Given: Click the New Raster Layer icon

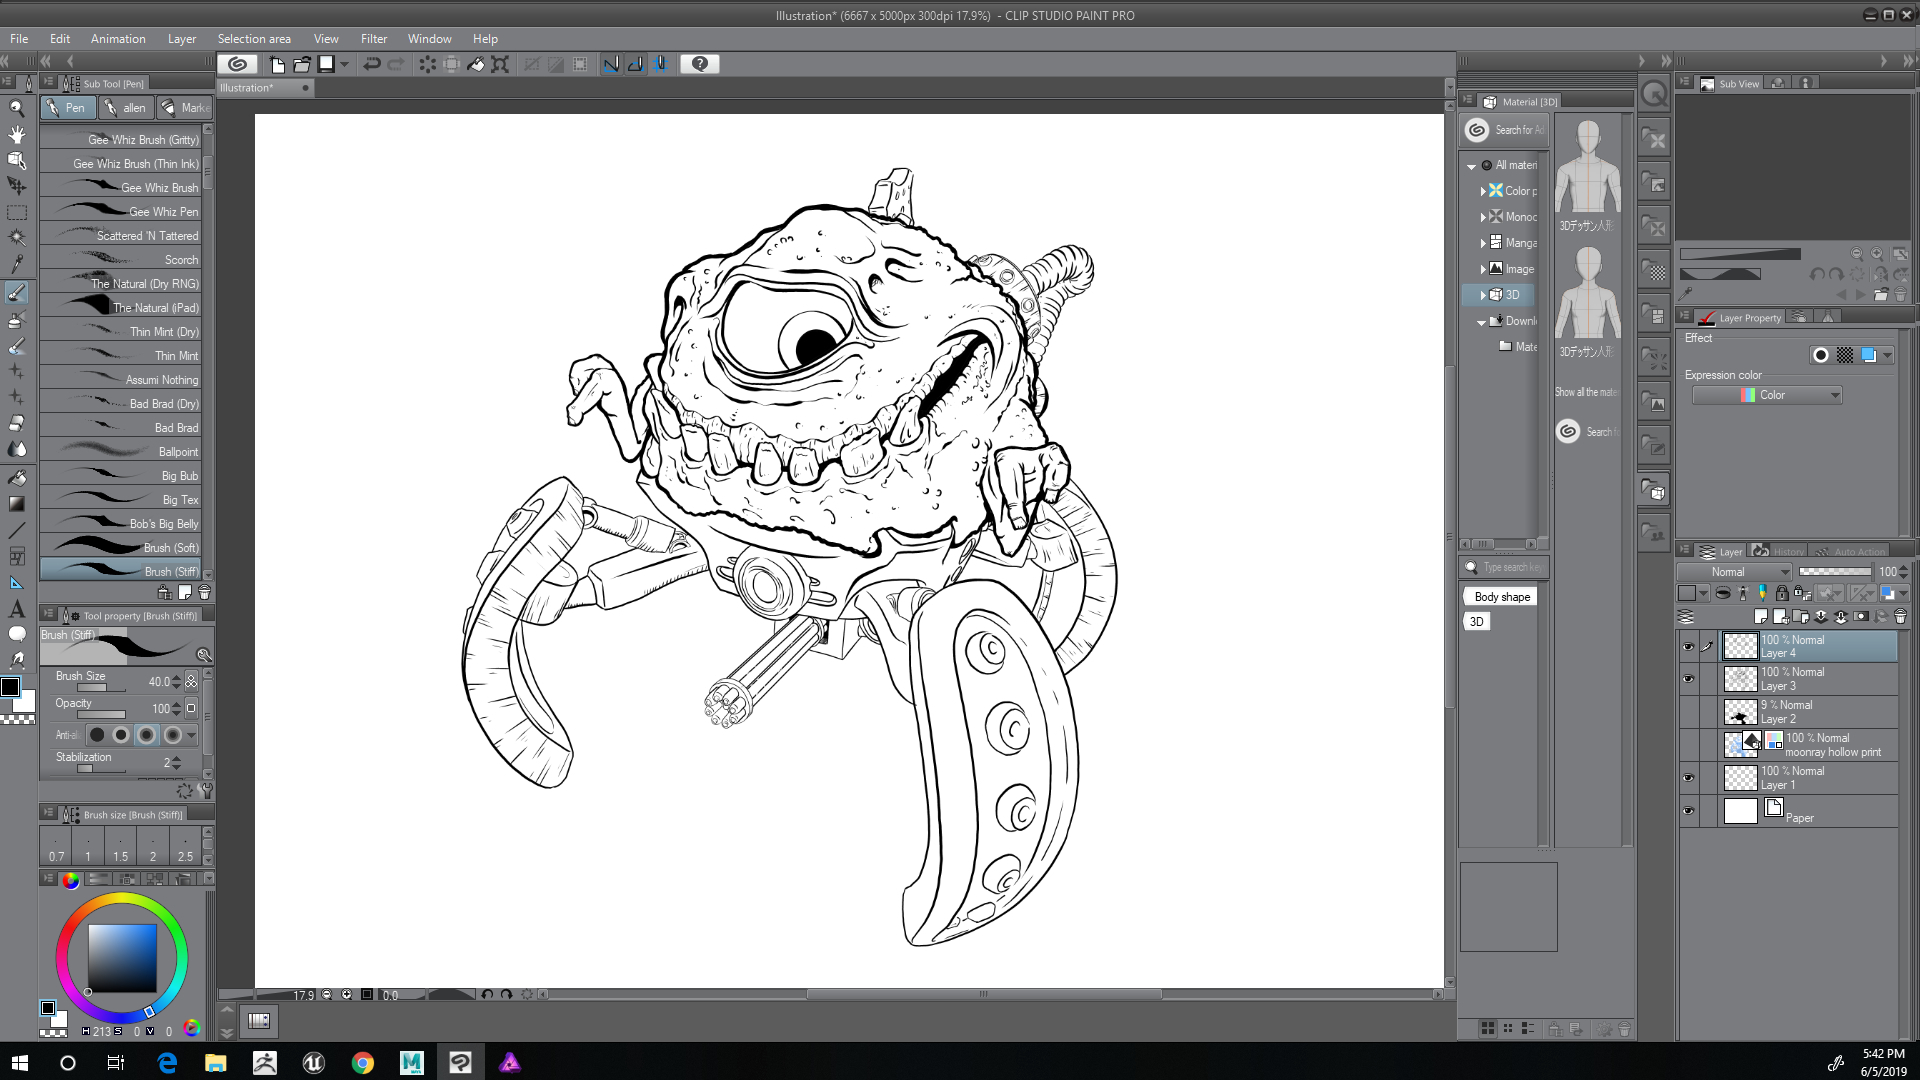Looking at the screenshot, I should (1760, 616).
